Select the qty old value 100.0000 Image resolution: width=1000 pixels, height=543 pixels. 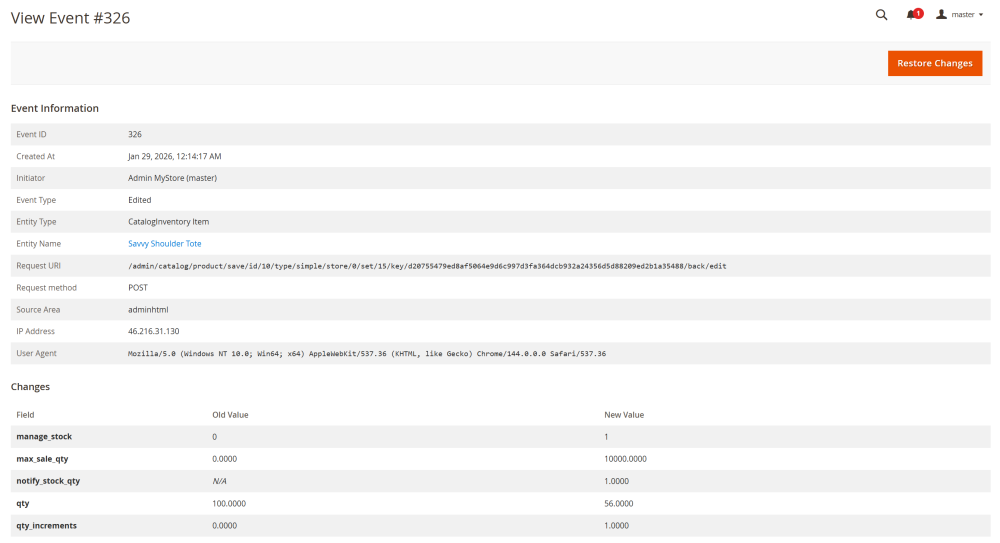[x=229, y=503]
